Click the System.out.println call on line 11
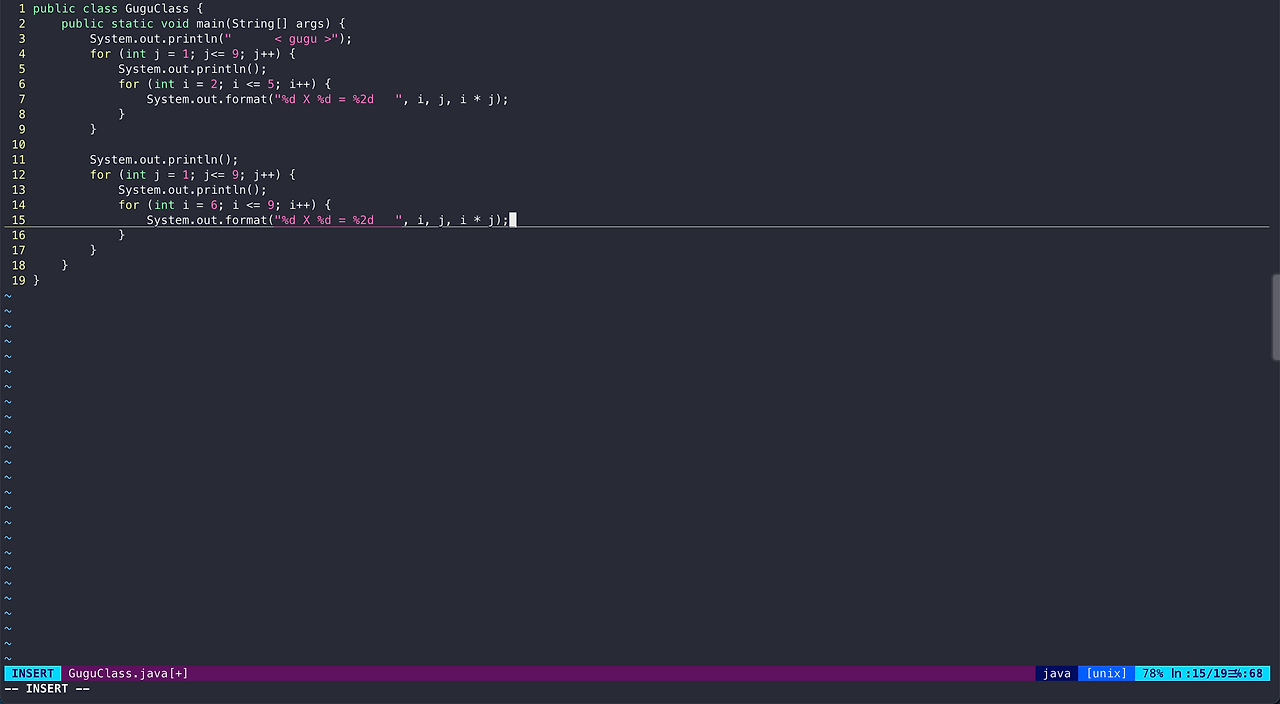The image size is (1280, 704). [x=163, y=159]
